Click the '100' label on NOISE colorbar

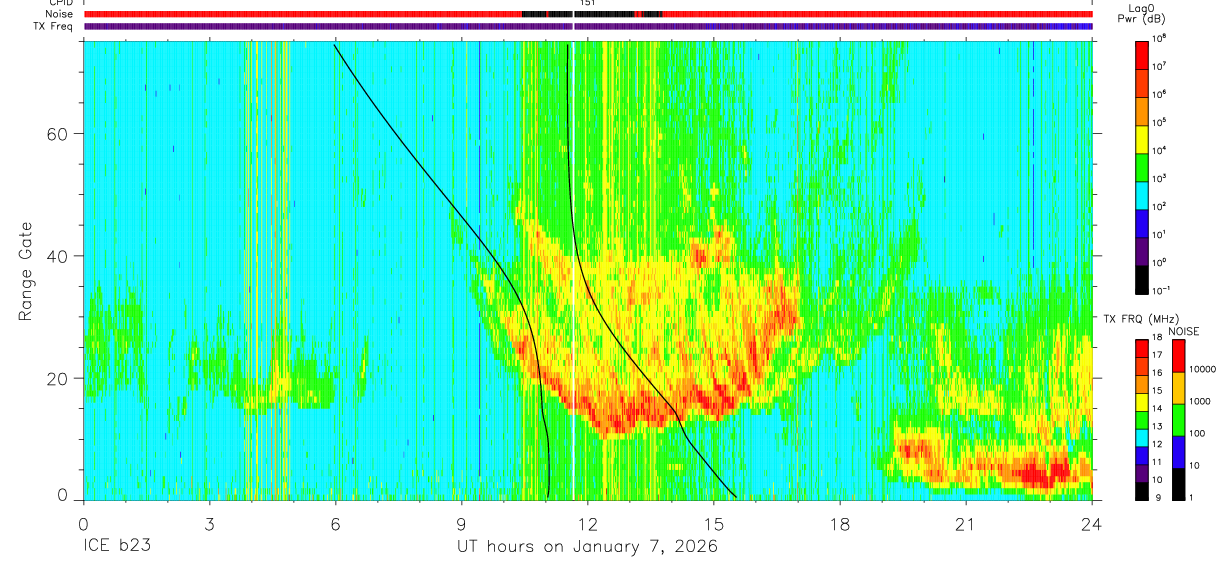[x=1196, y=434]
